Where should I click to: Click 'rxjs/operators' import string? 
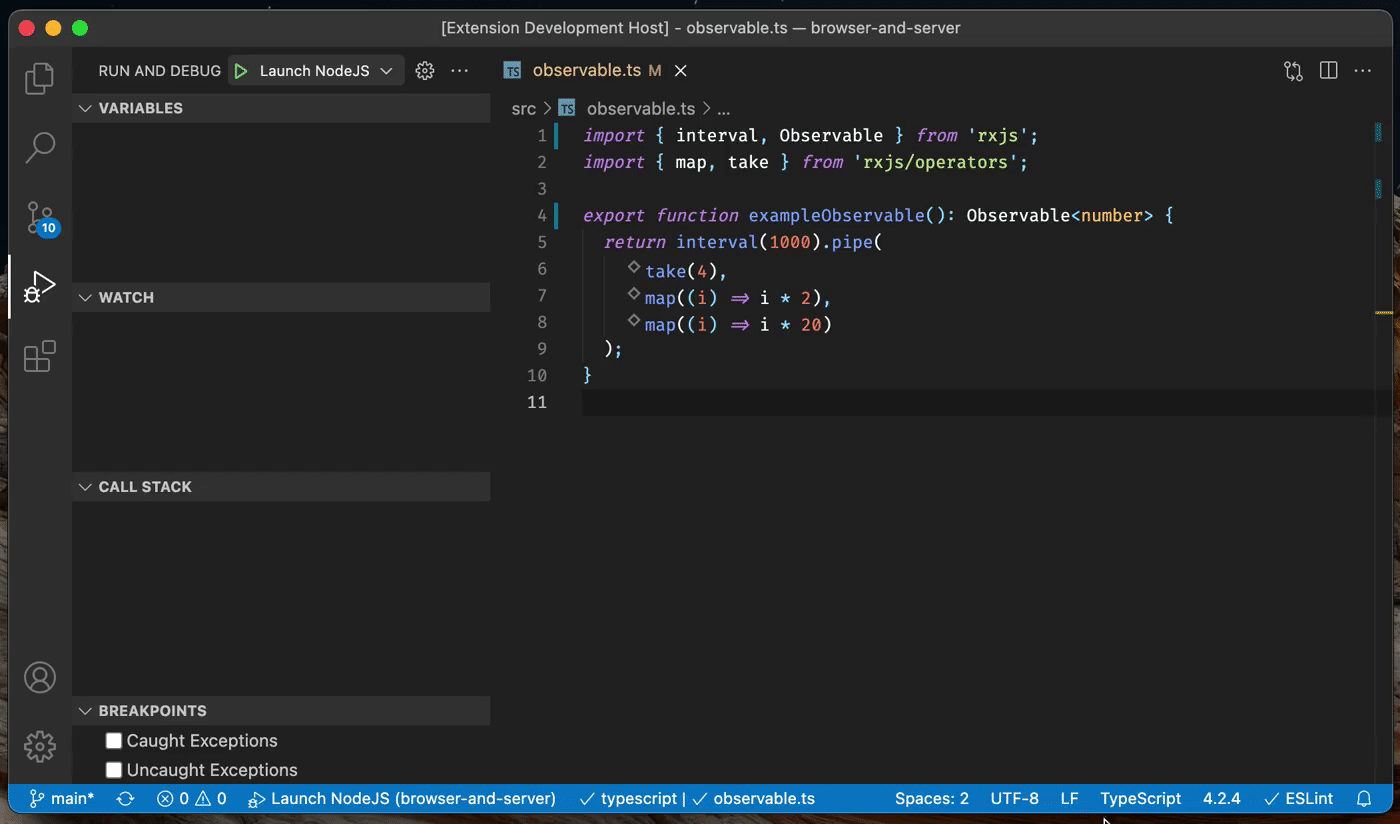(935, 162)
